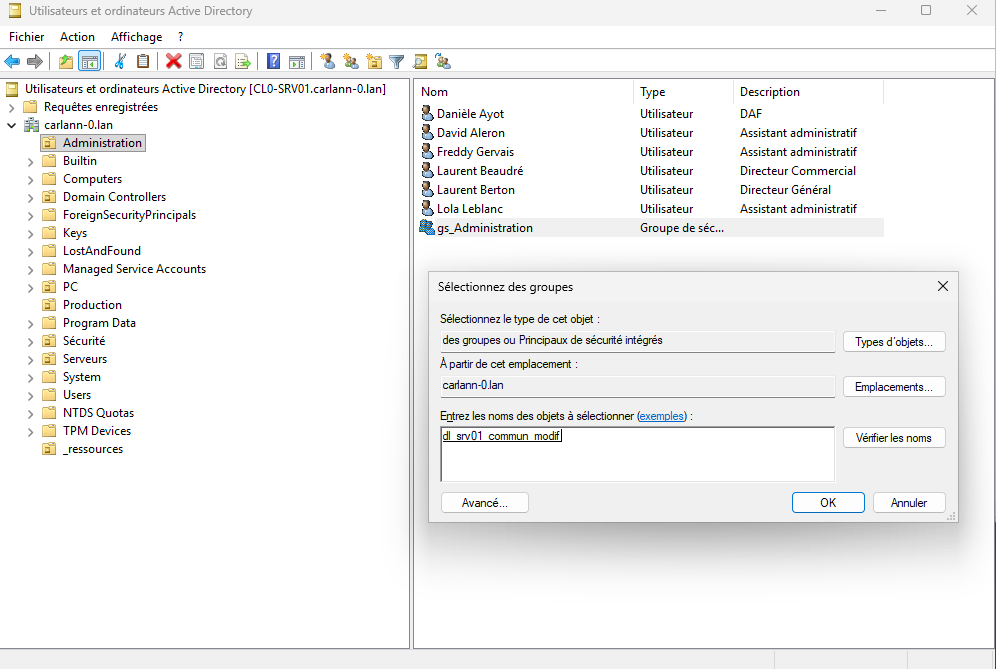The image size is (996, 669).
Task: Expand the Sécurité organizational unit
Action: [x=30, y=341]
